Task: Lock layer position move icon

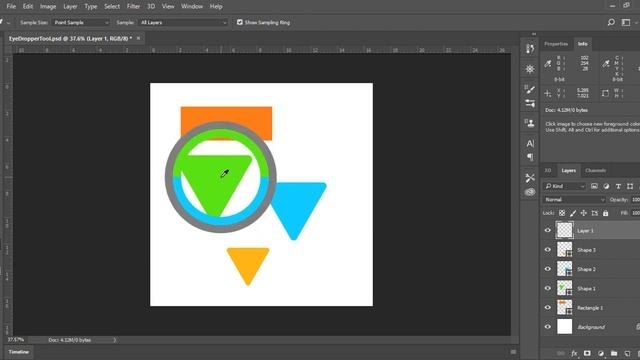Action: click(x=584, y=213)
